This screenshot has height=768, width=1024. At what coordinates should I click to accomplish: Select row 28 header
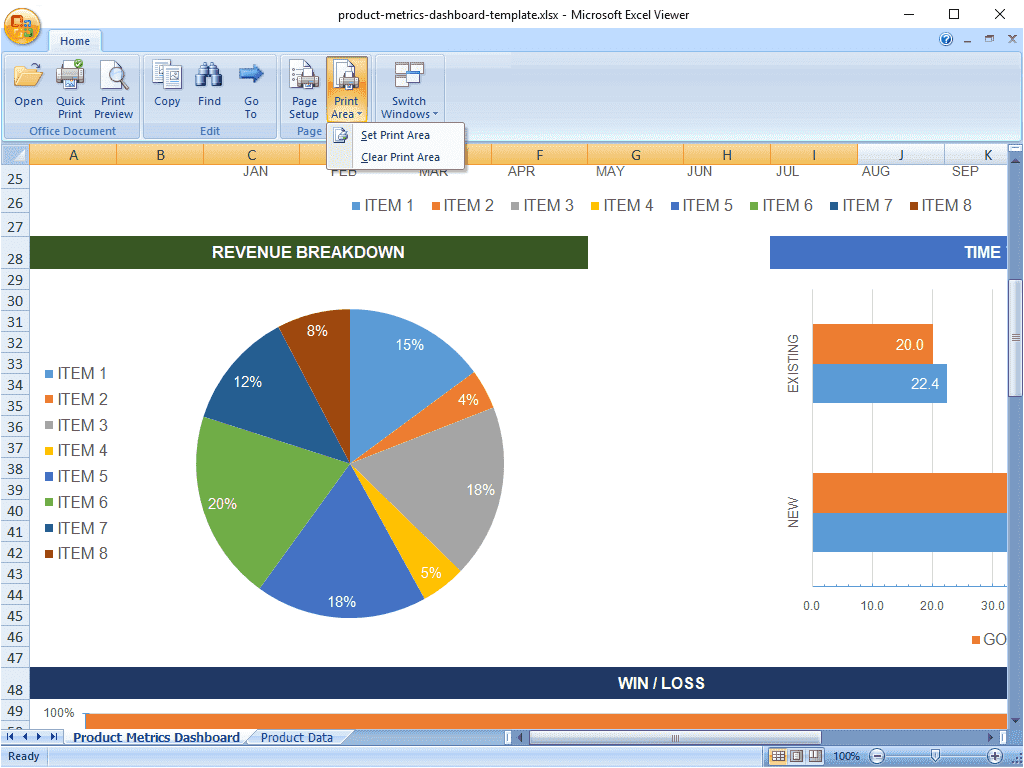tap(15, 253)
